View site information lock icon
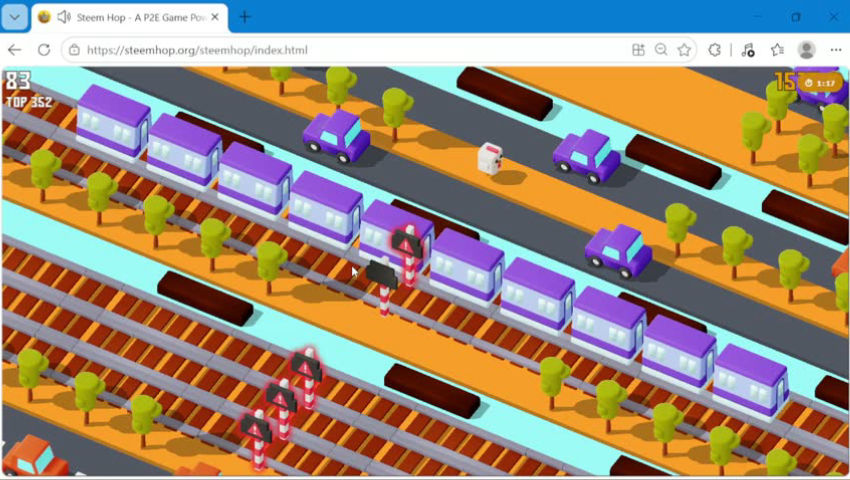 [74, 50]
